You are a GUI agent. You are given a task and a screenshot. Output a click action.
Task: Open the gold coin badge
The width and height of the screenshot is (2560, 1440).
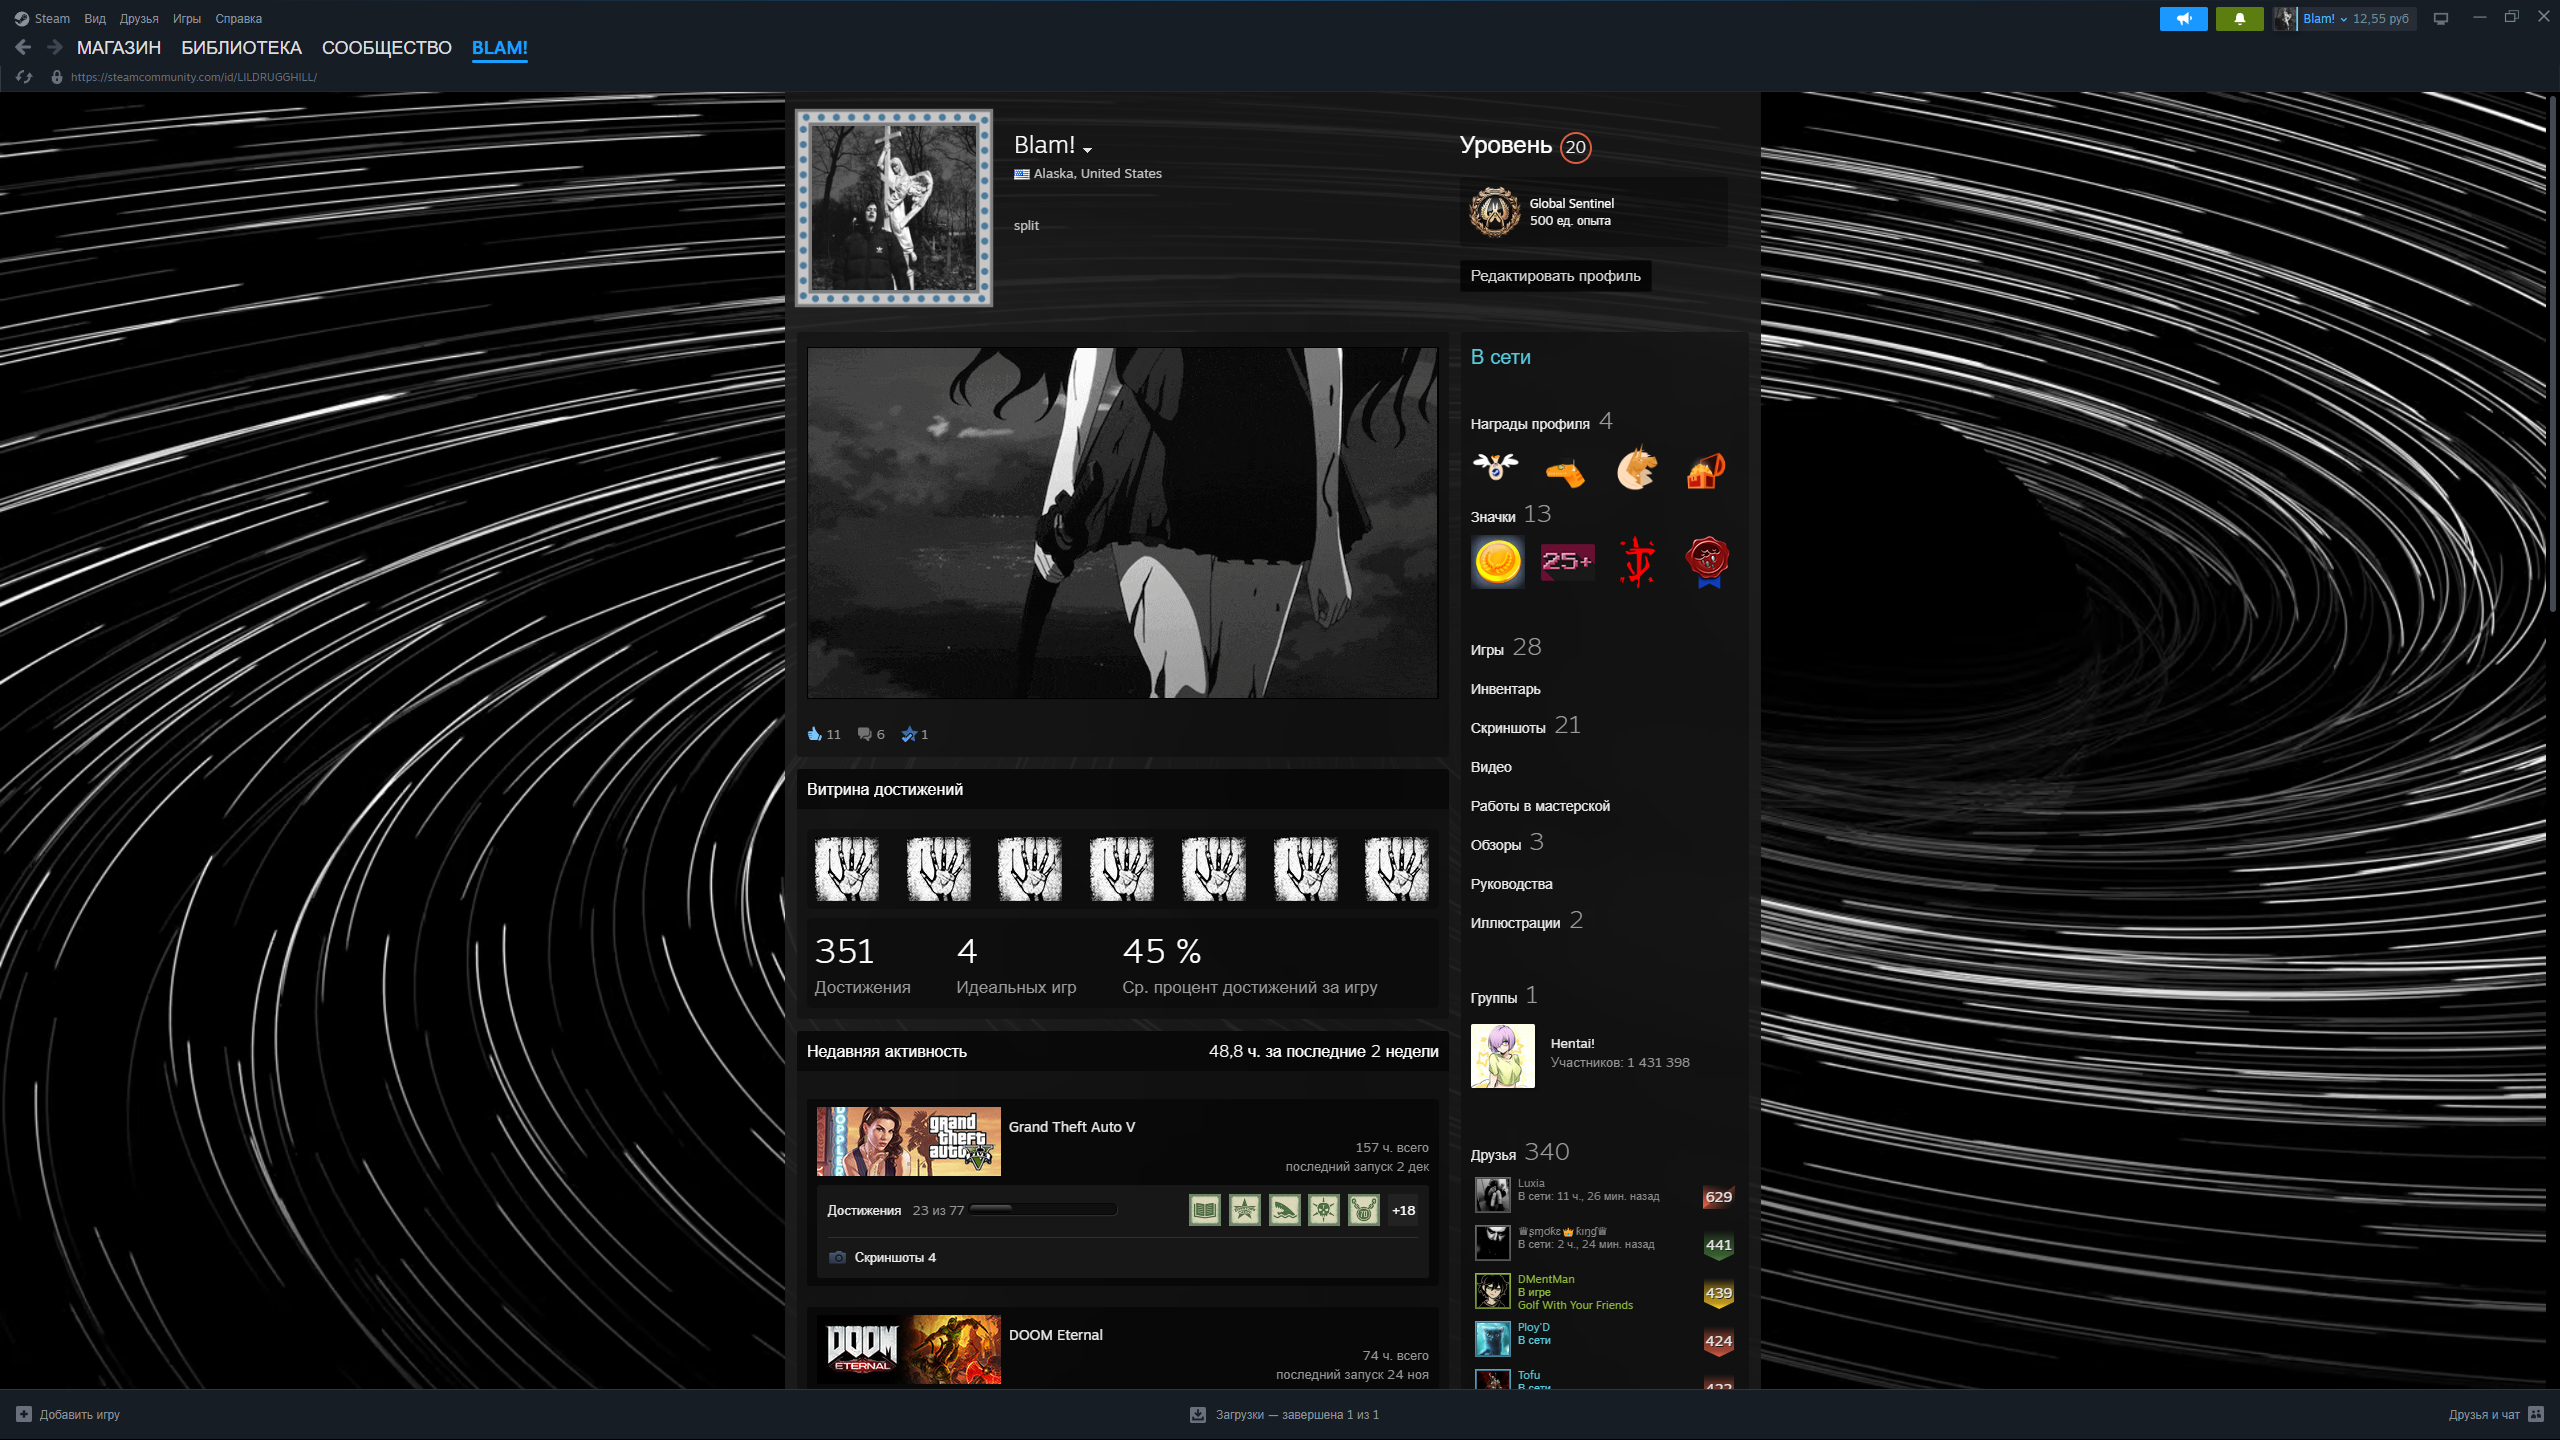(x=1497, y=562)
